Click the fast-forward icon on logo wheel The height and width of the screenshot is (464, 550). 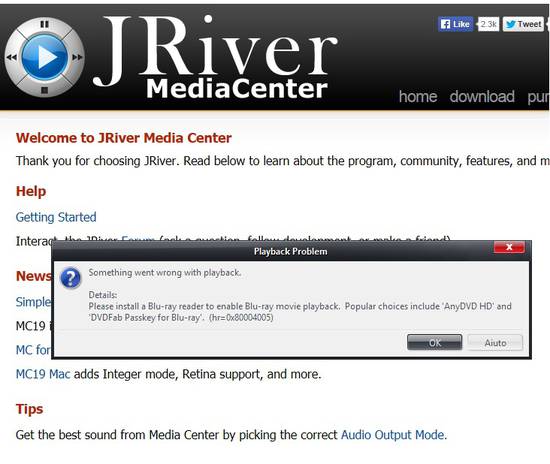[77, 57]
